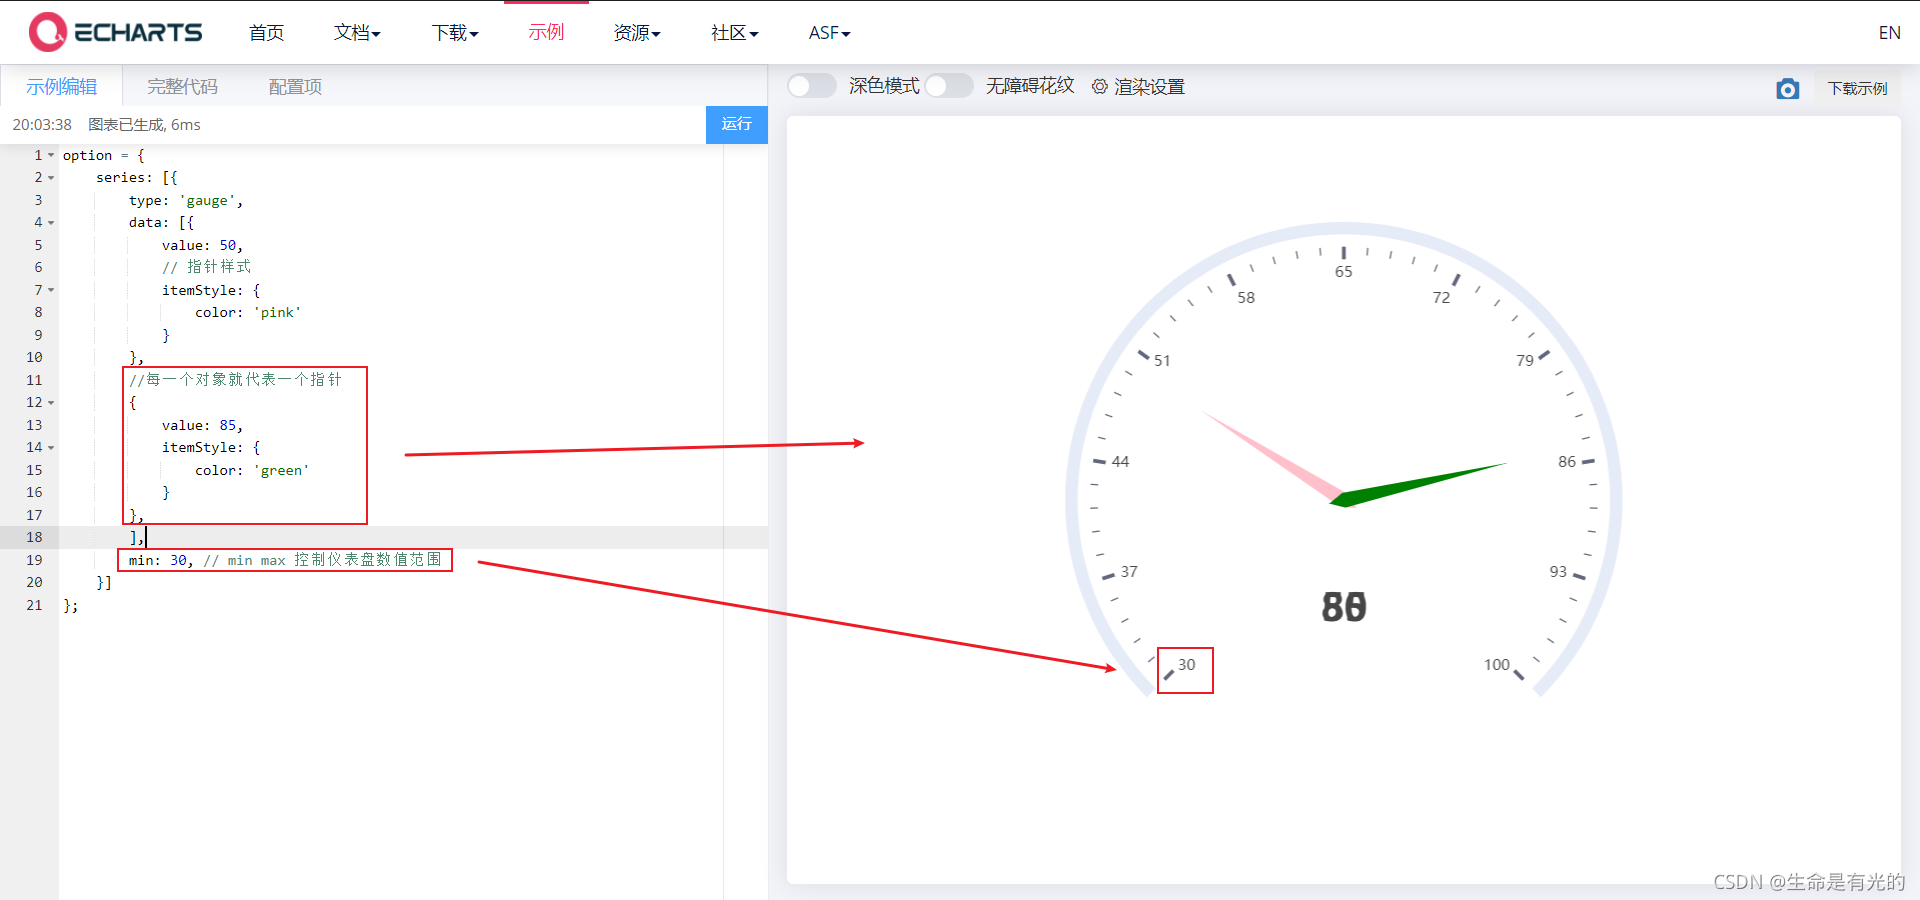The image size is (1920, 900).
Task: Click the '// 指针样式' comment line
Action: 206,268
